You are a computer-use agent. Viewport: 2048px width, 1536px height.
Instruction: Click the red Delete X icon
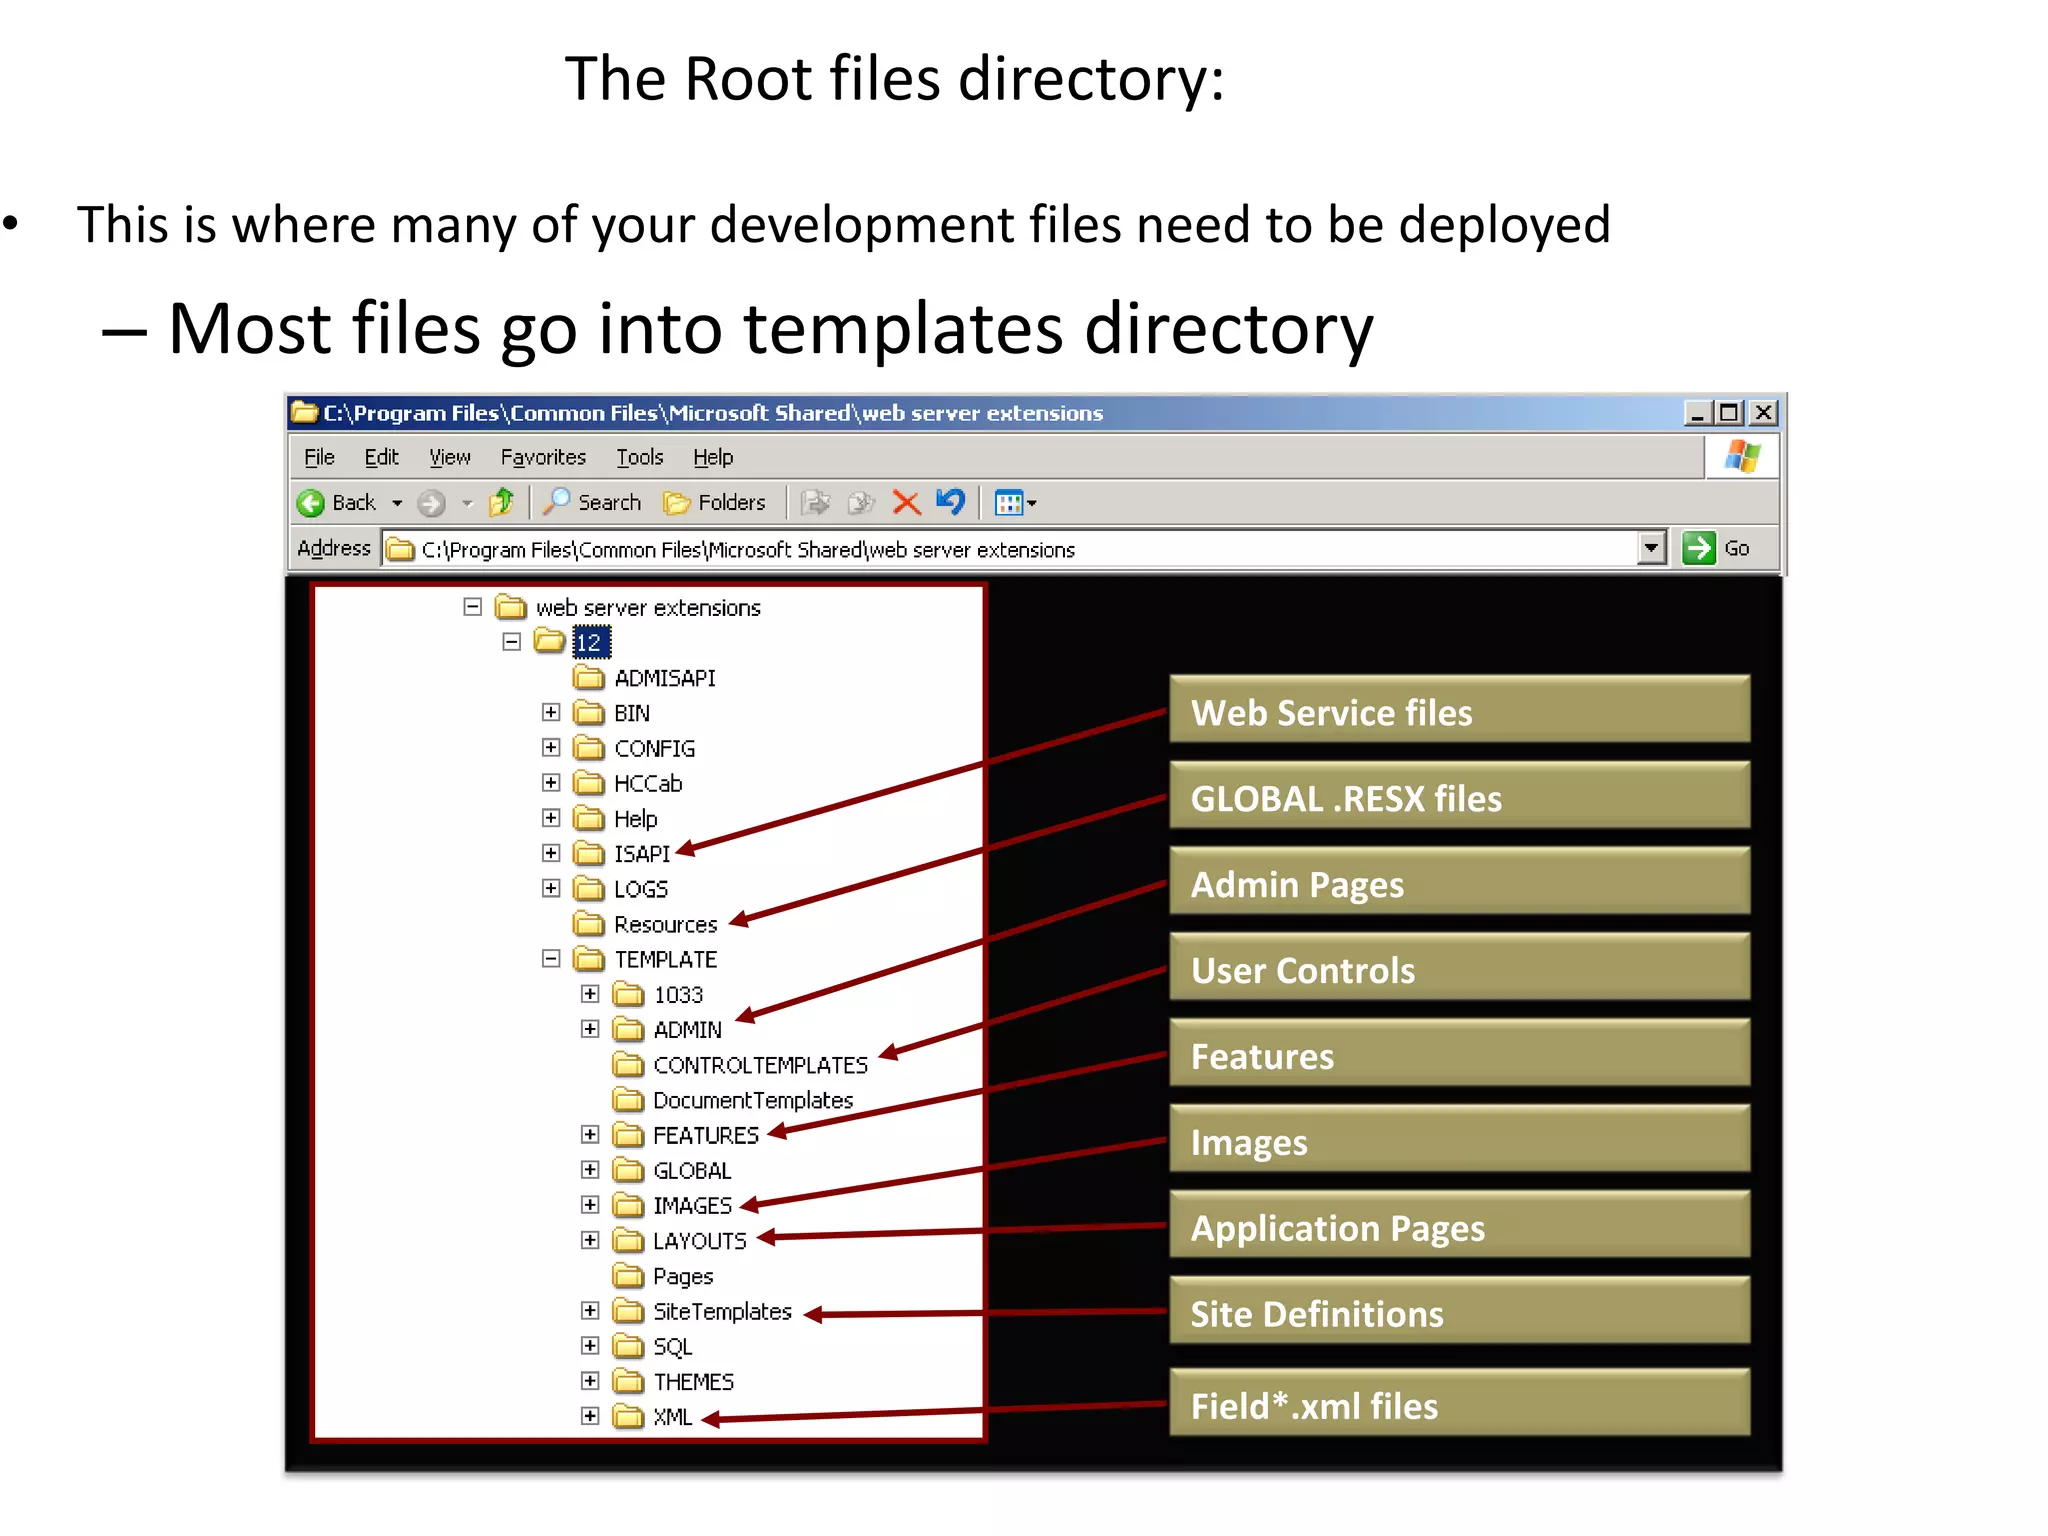[906, 502]
